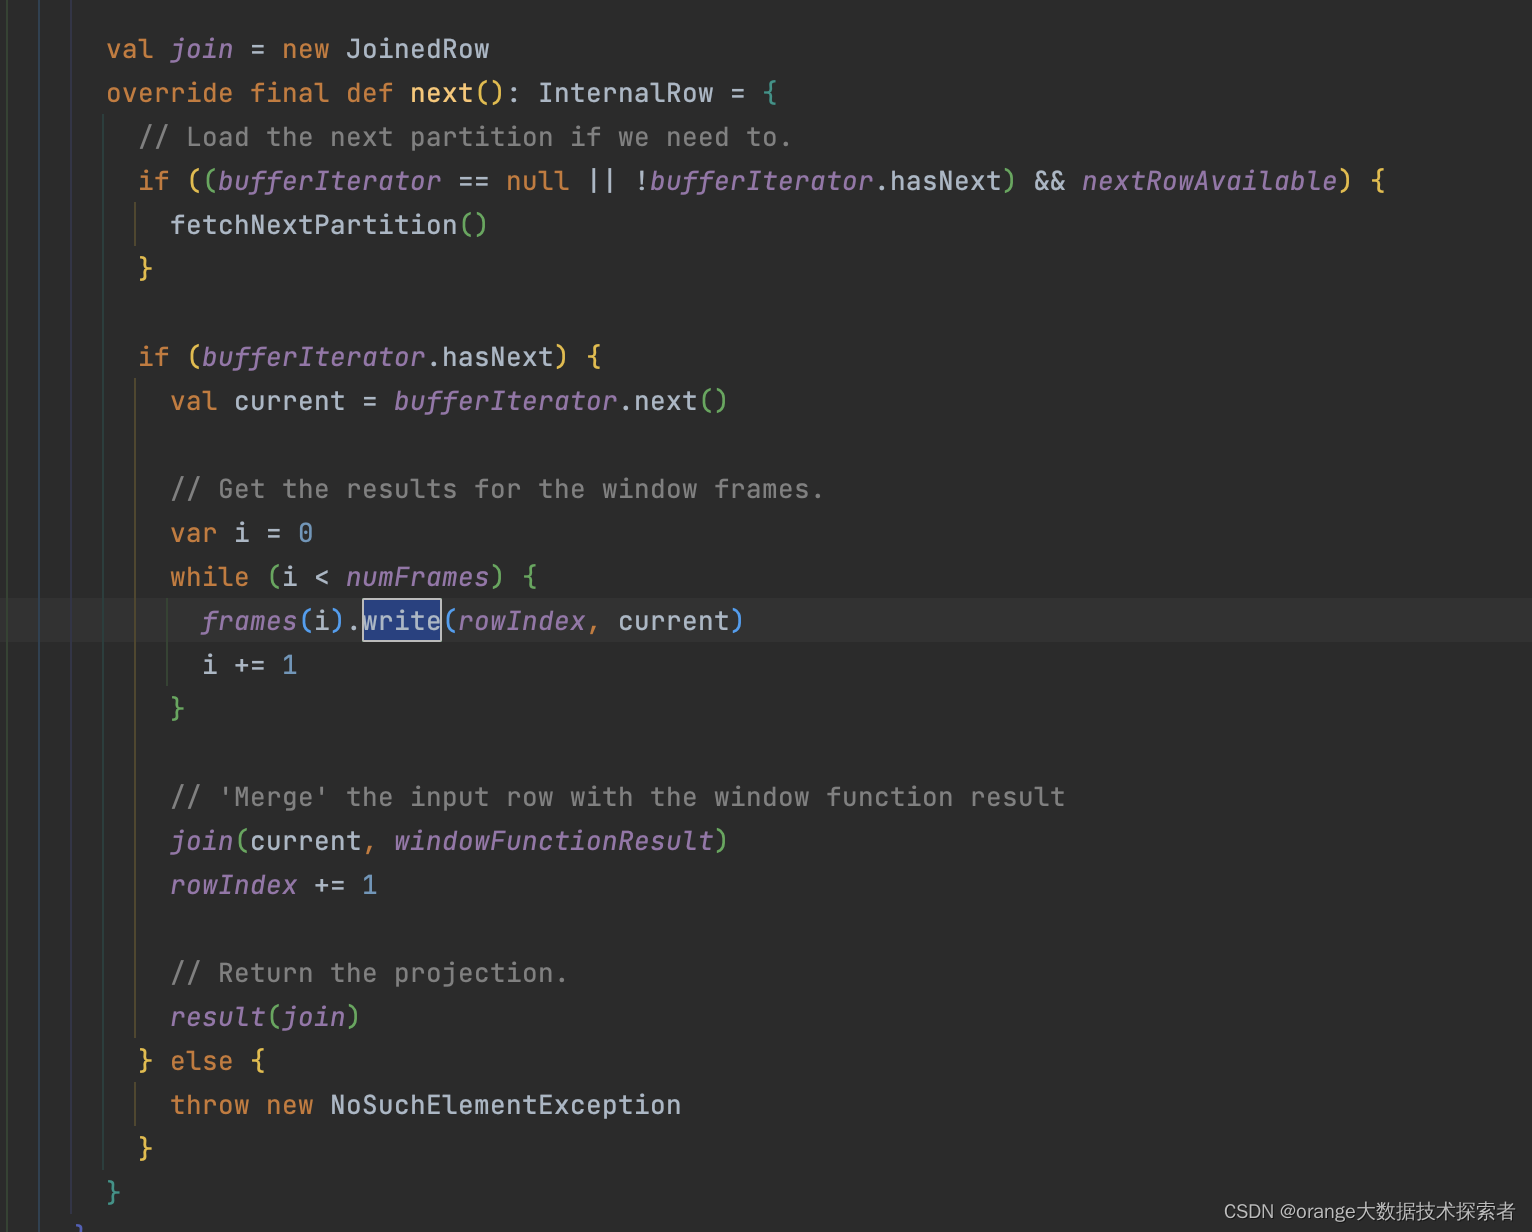
Task: Click 'frames' in frames(i) call
Action: coord(250,621)
